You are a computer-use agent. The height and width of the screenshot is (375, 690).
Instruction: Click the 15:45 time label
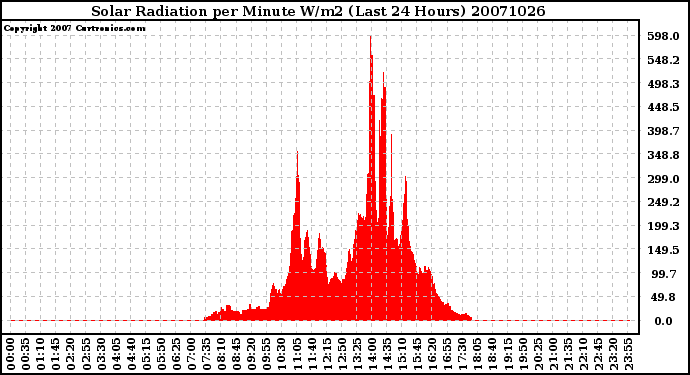tap(417, 354)
